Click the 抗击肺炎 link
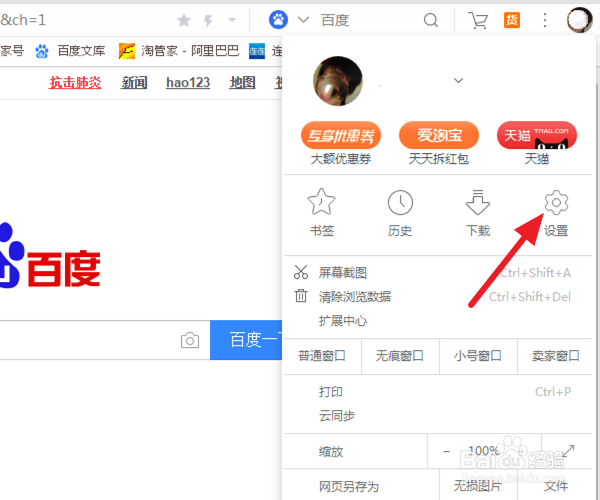Viewport: 600px width, 500px height. [75, 82]
